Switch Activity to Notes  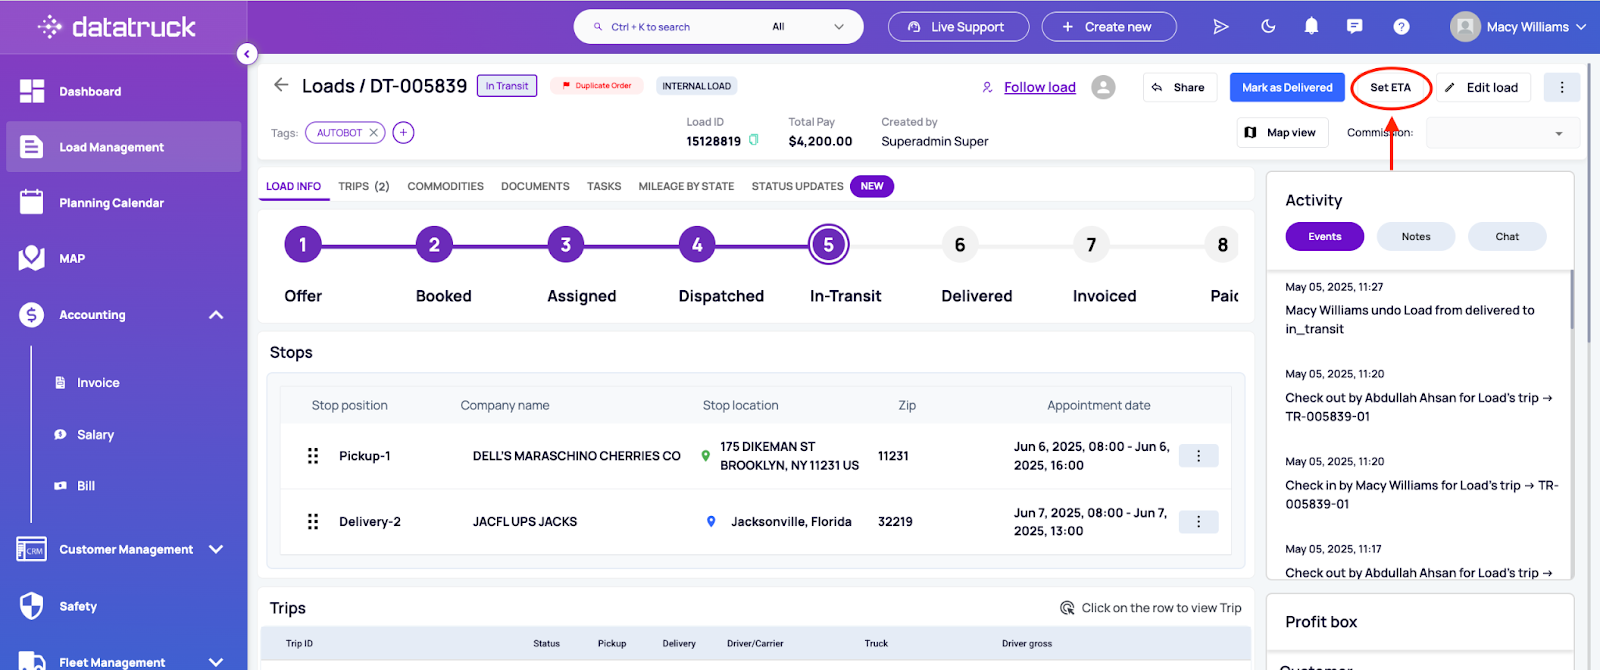tap(1416, 237)
